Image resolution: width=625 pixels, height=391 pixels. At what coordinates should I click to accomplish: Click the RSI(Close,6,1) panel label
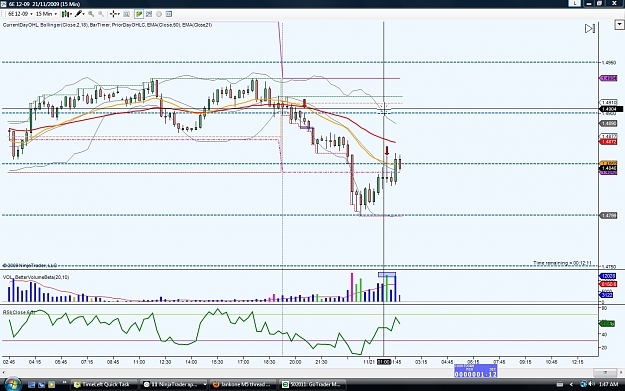(x=19, y=312)
